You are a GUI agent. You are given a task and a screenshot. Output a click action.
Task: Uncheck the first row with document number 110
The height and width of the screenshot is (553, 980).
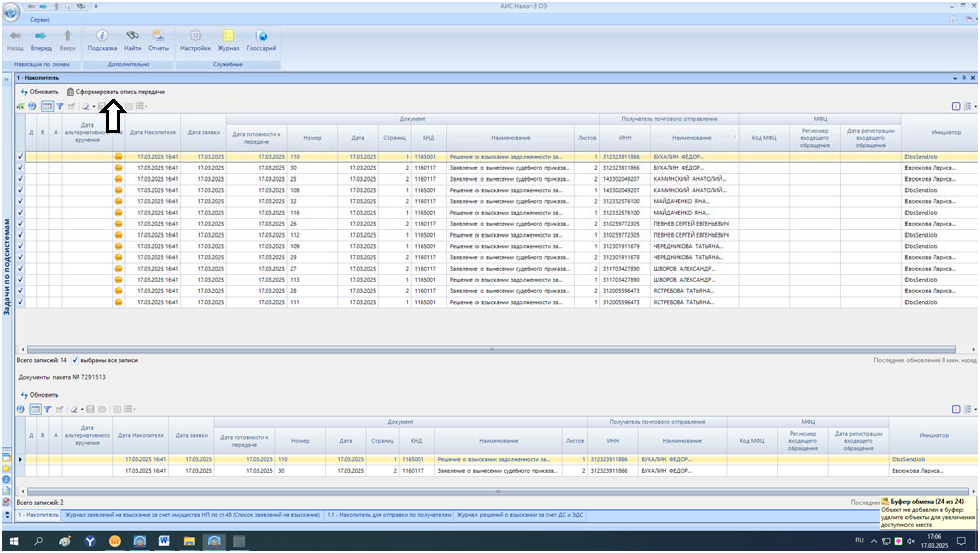21,157
